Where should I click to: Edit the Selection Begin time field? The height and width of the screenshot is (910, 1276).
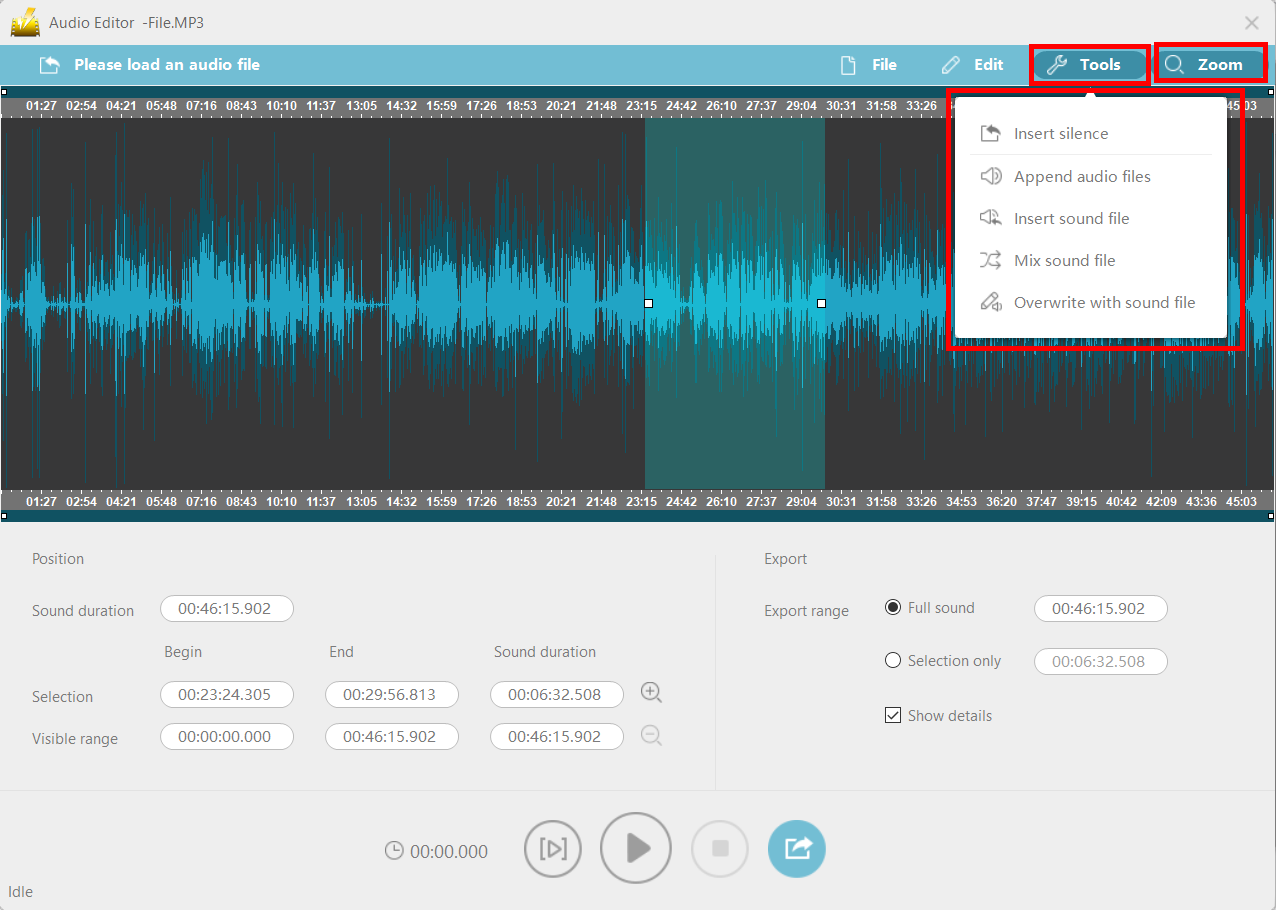(227, 694)
